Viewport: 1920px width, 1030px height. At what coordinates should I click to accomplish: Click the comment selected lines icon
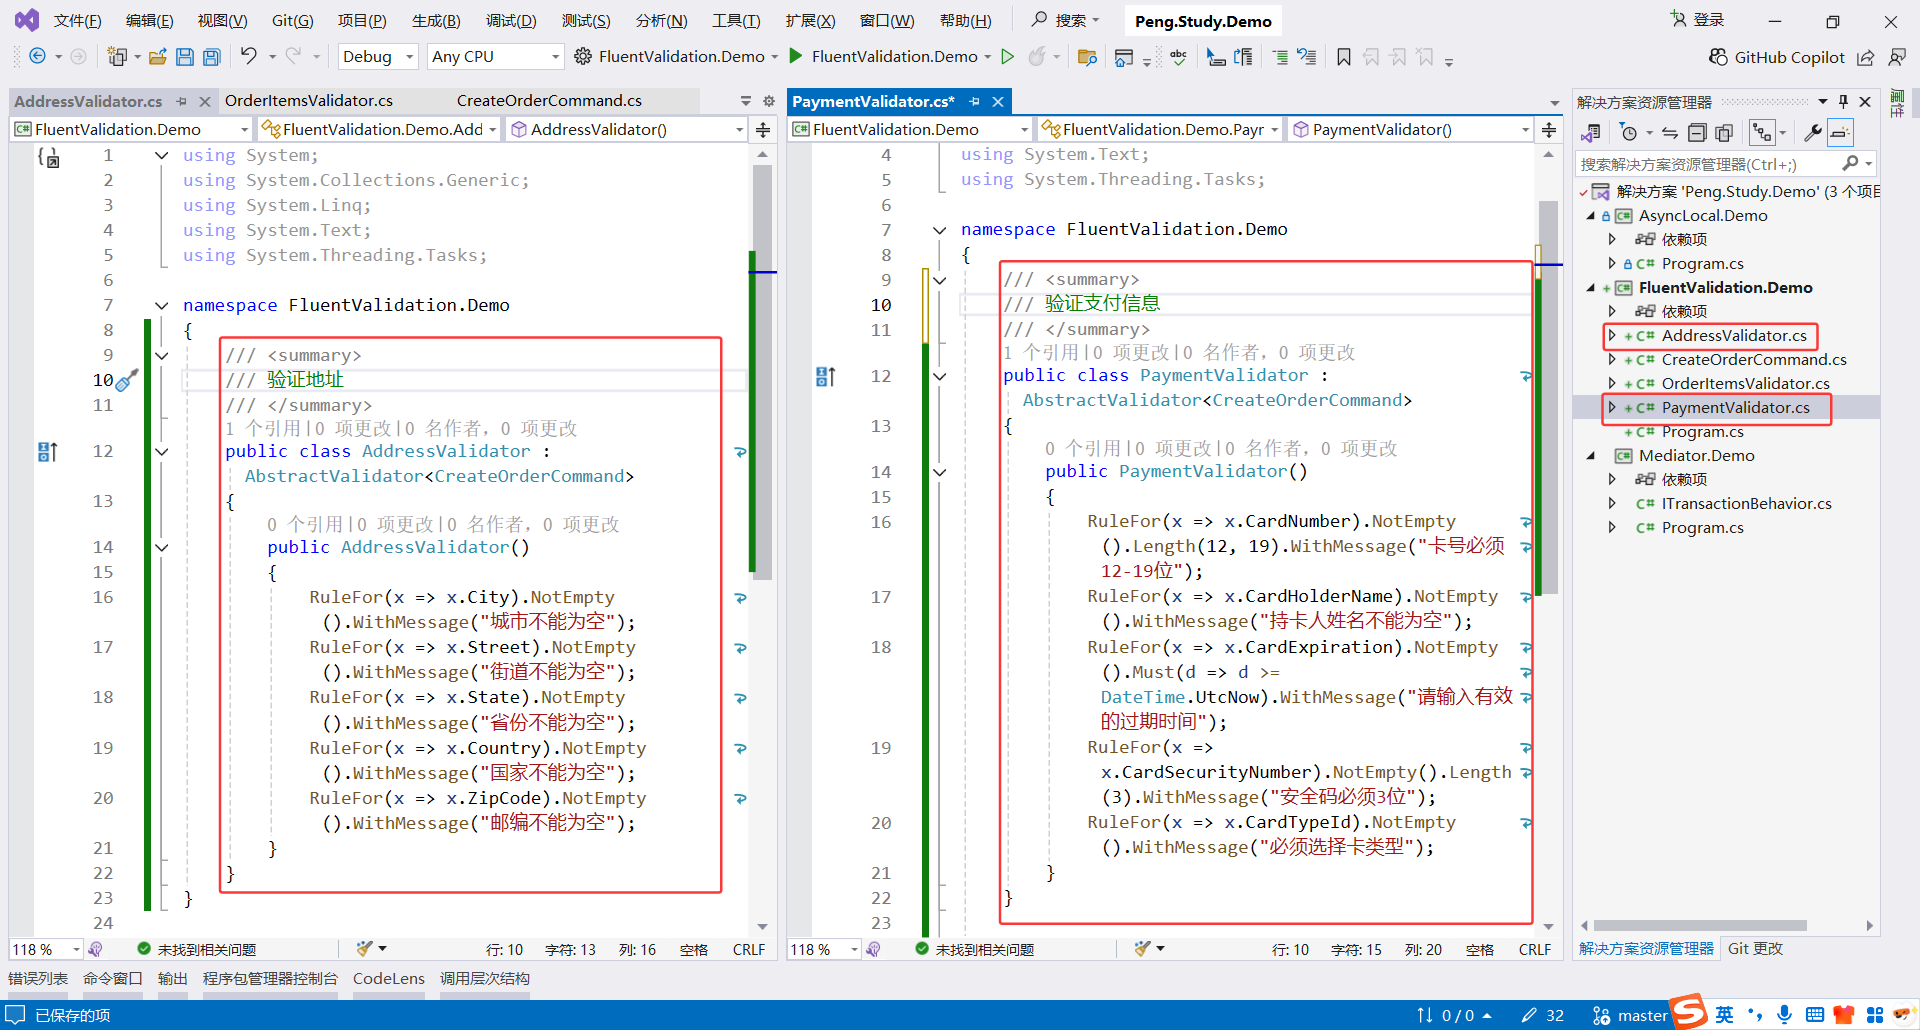click(1280, 57)
